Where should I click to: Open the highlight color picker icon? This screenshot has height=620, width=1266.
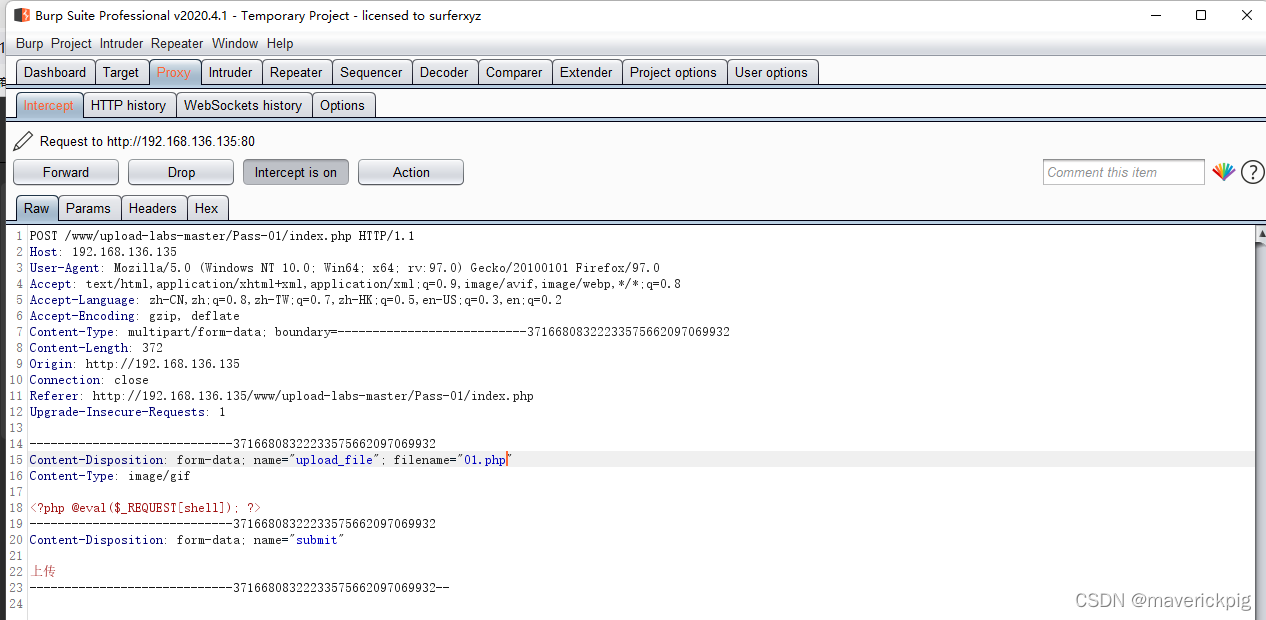(1224, 172)
